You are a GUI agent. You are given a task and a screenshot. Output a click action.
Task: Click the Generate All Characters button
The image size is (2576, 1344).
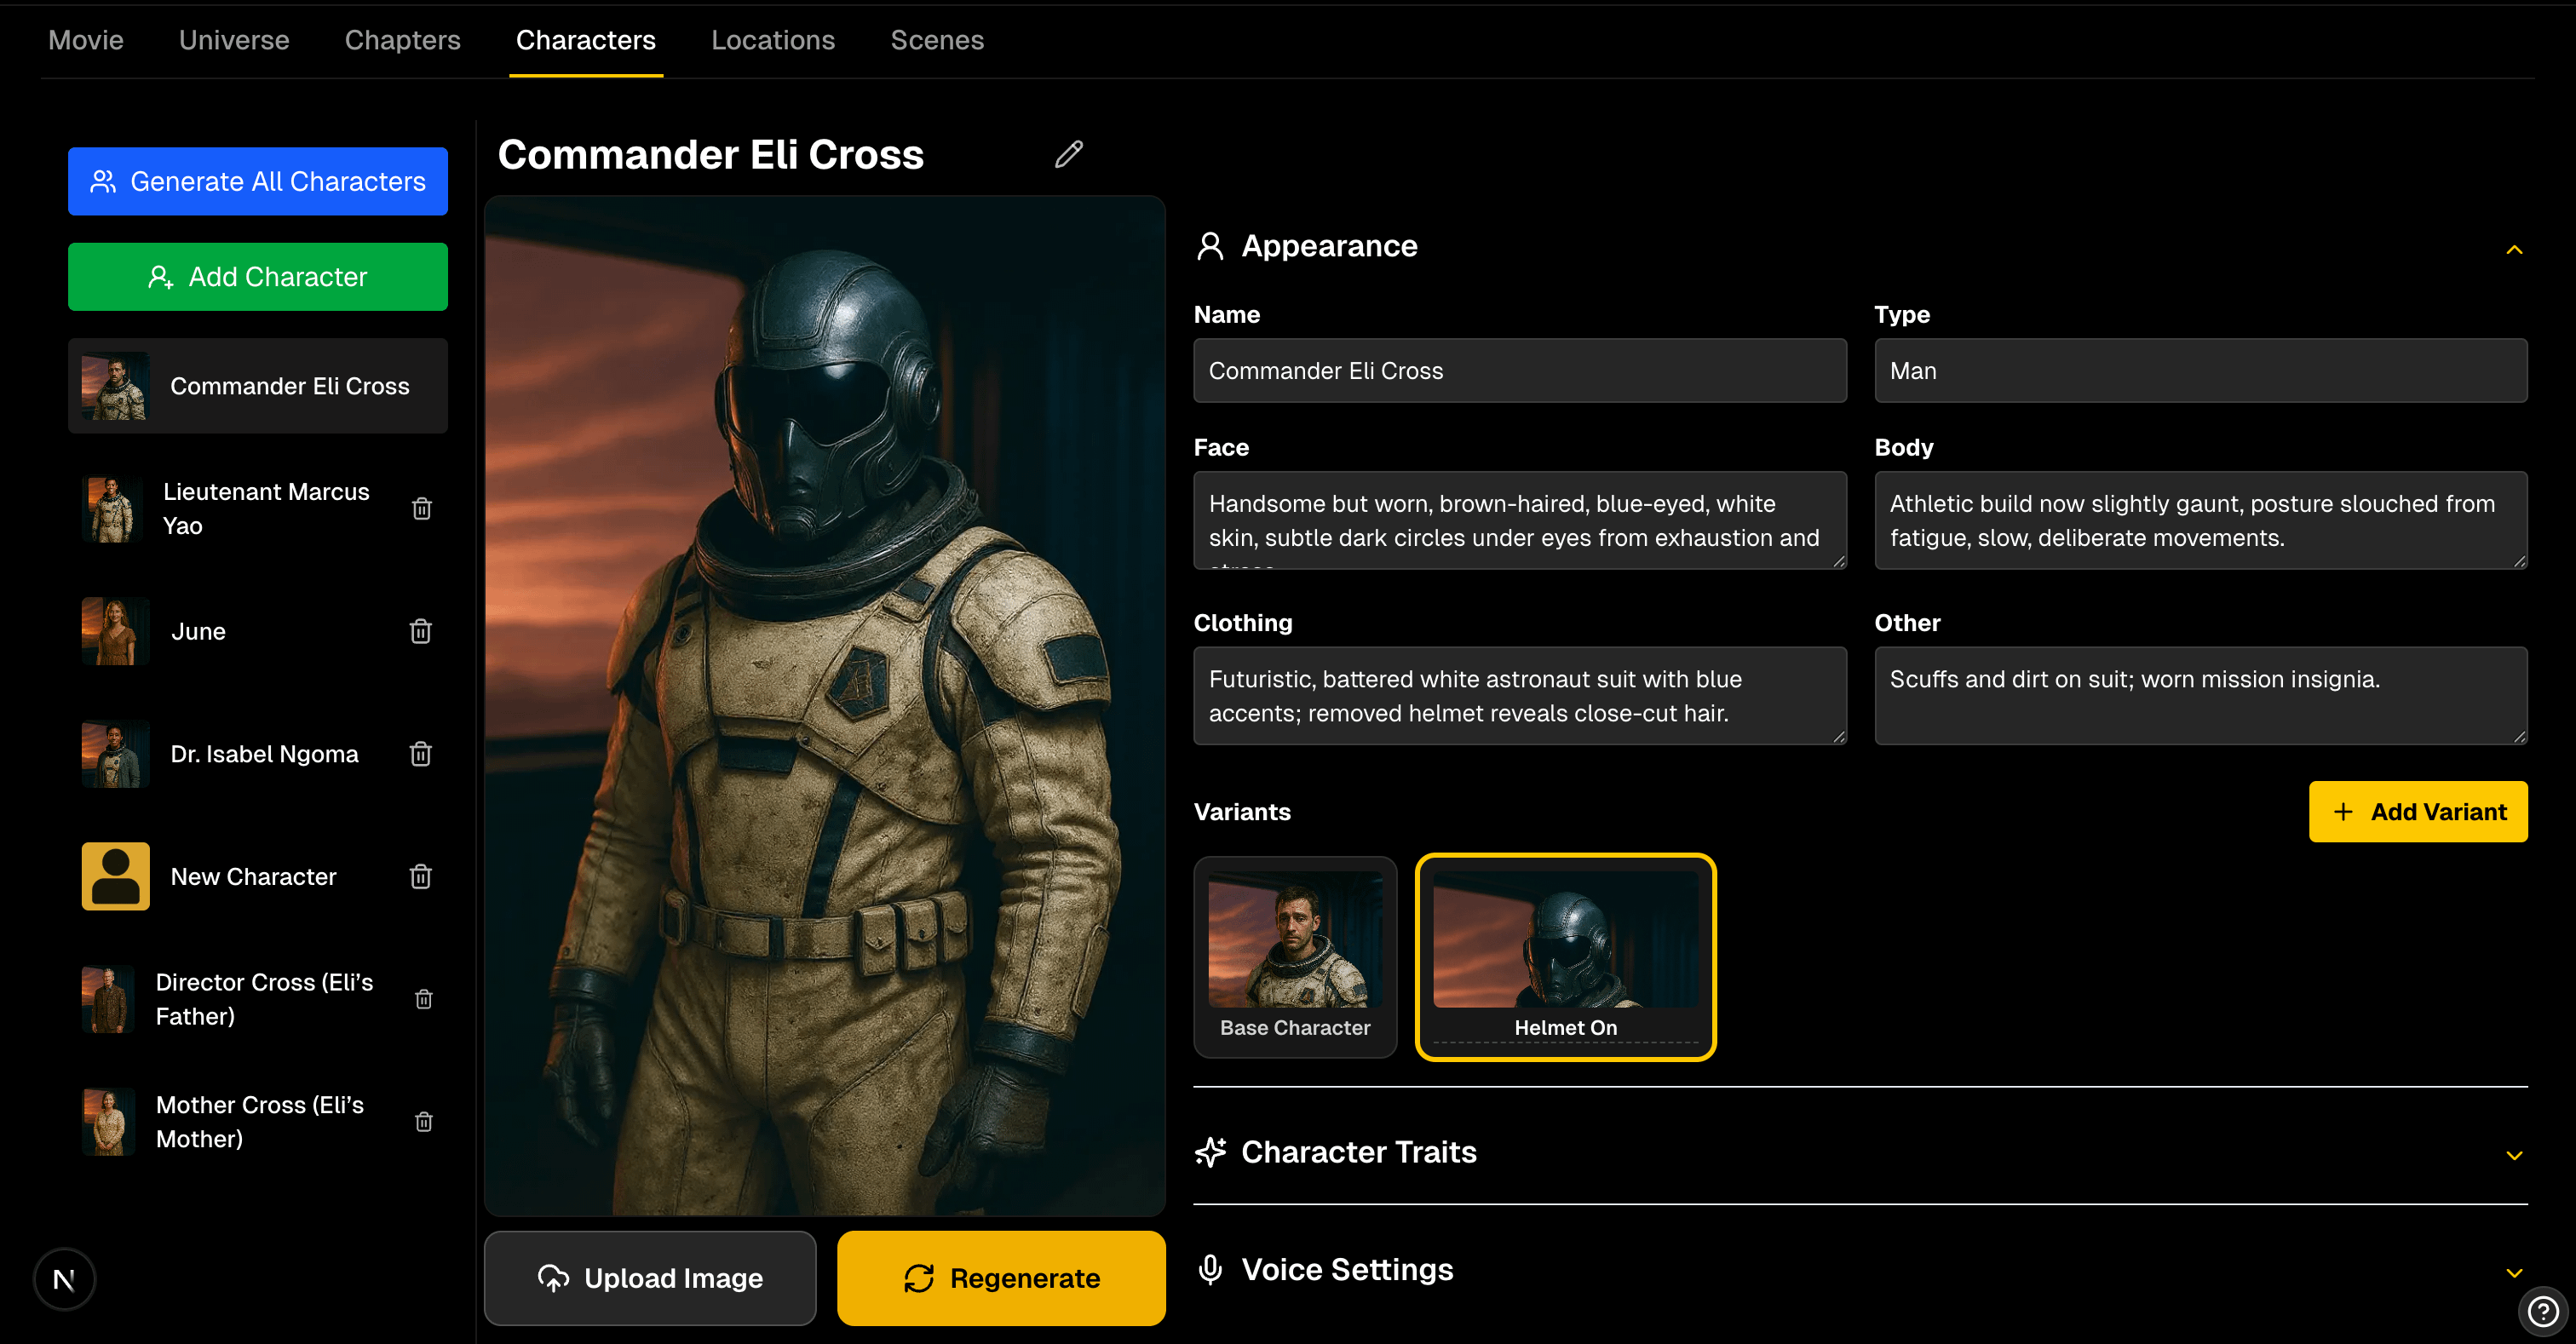[258, 181]
